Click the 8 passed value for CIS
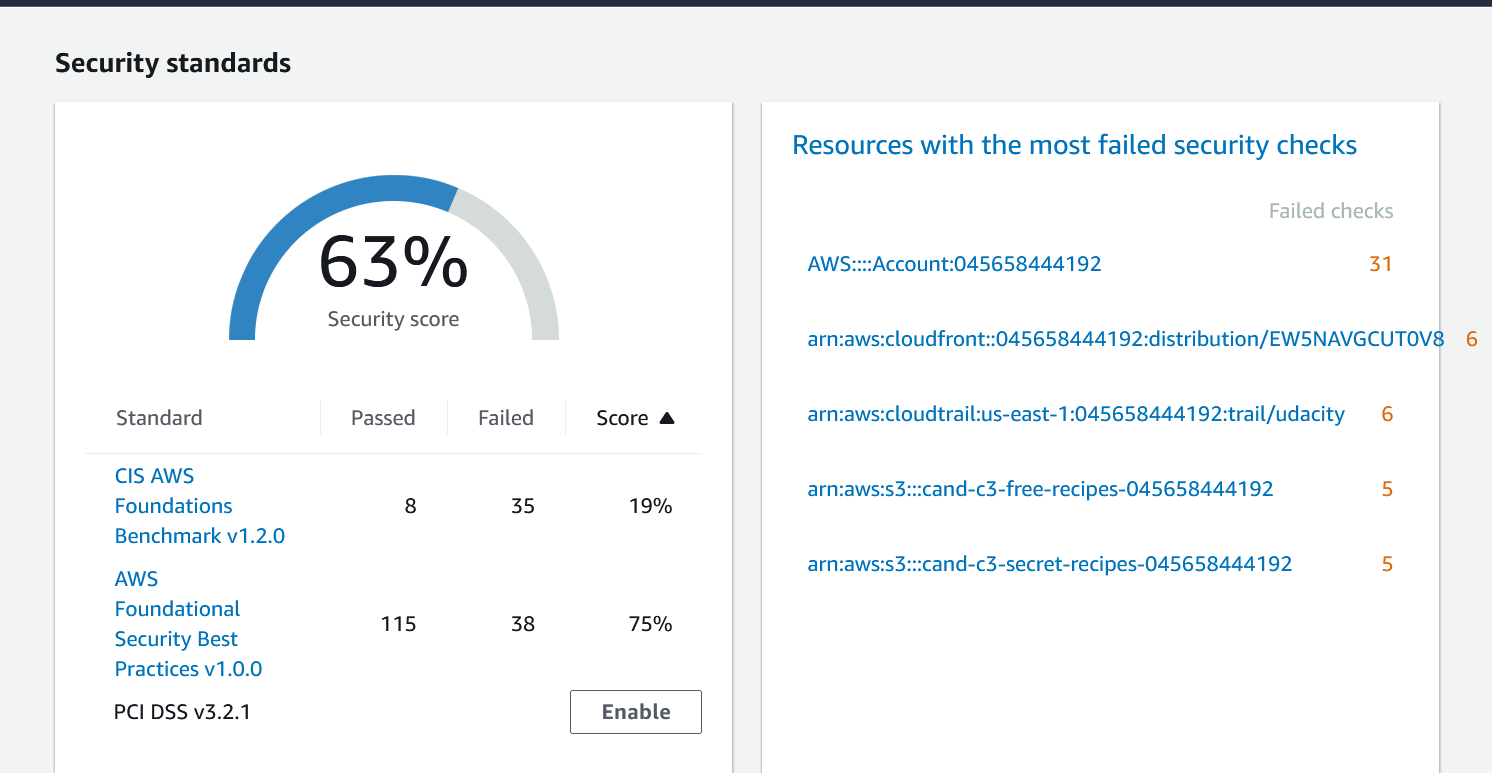This screenshot has width=1492, height=773. 410,506
